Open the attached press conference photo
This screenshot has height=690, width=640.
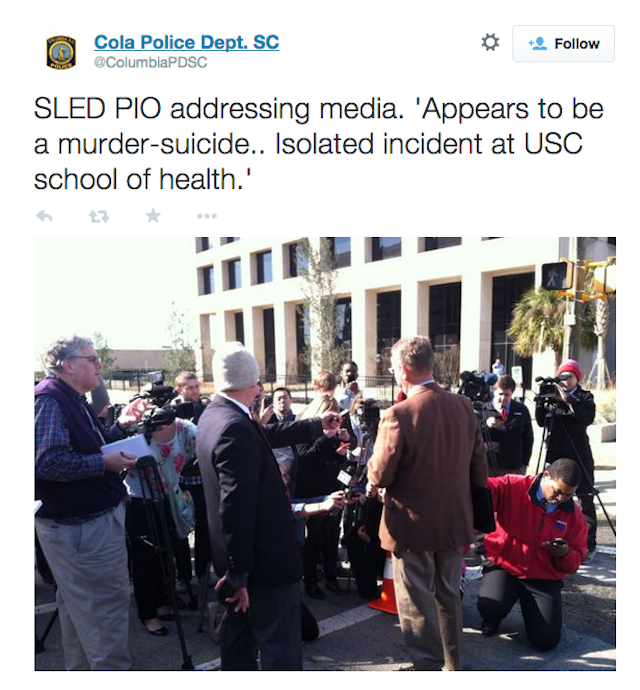tap(325, 454)
